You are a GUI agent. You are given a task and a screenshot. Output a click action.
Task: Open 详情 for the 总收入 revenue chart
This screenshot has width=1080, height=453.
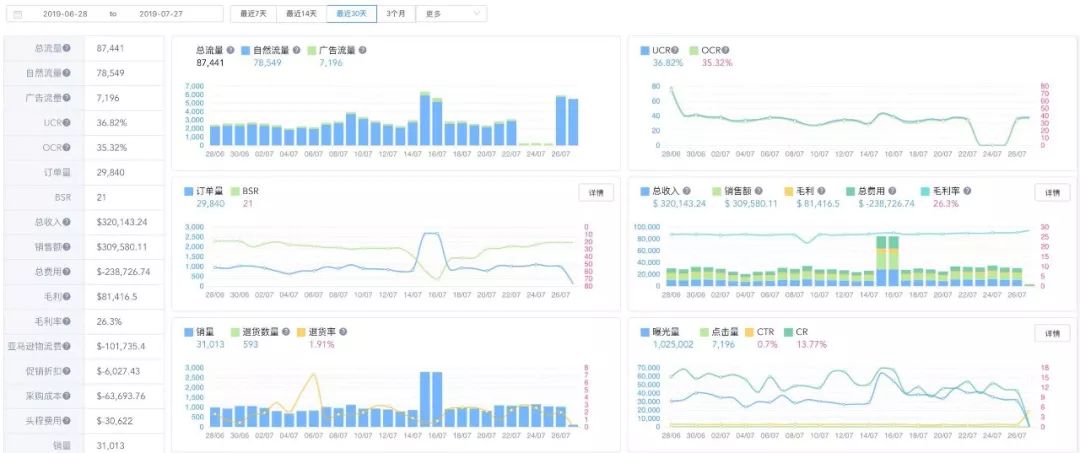(x=1052, y=192)
